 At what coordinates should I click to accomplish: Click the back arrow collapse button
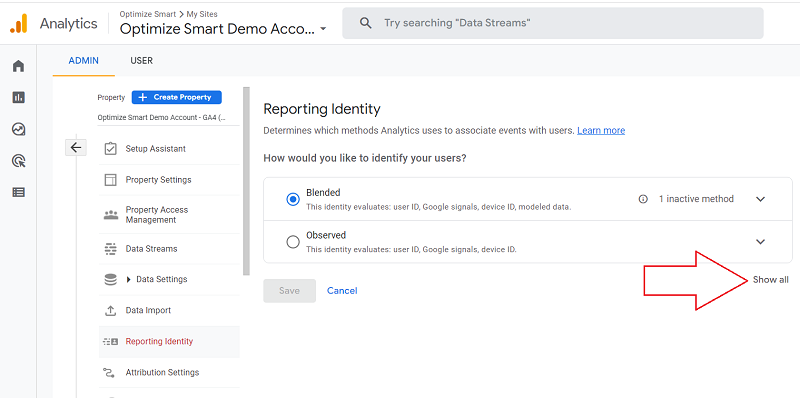tap(76, 147)
